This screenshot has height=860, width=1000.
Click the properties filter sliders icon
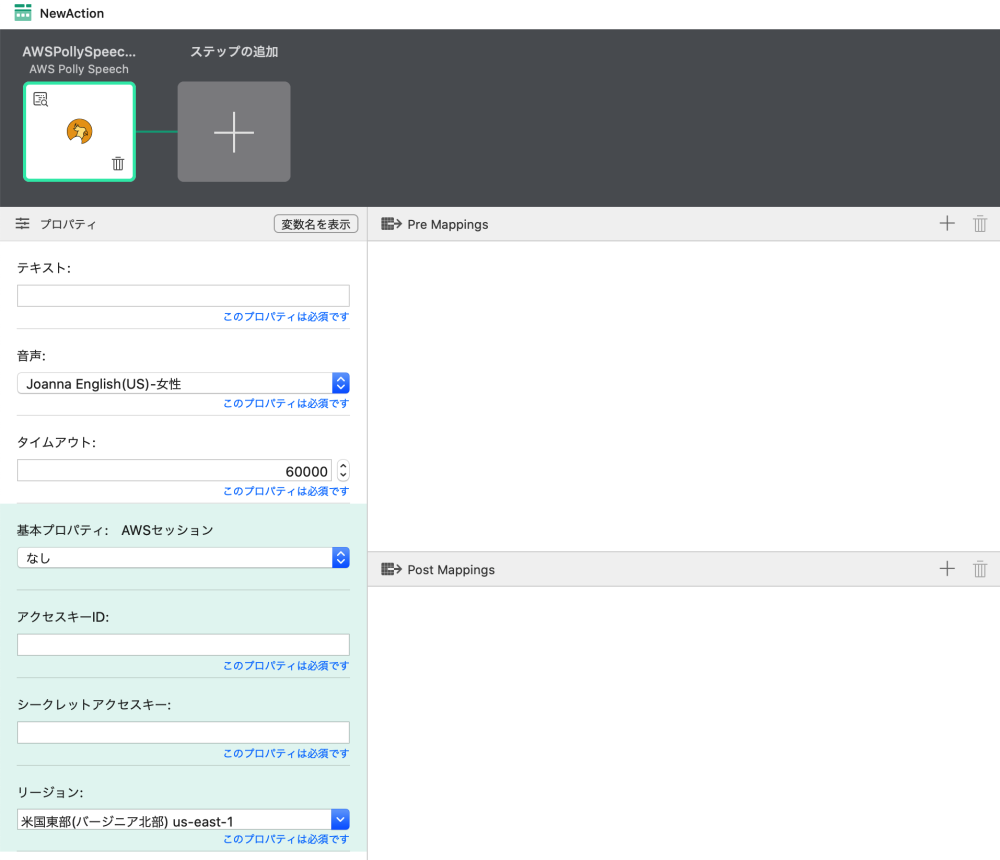coord(22,223)
